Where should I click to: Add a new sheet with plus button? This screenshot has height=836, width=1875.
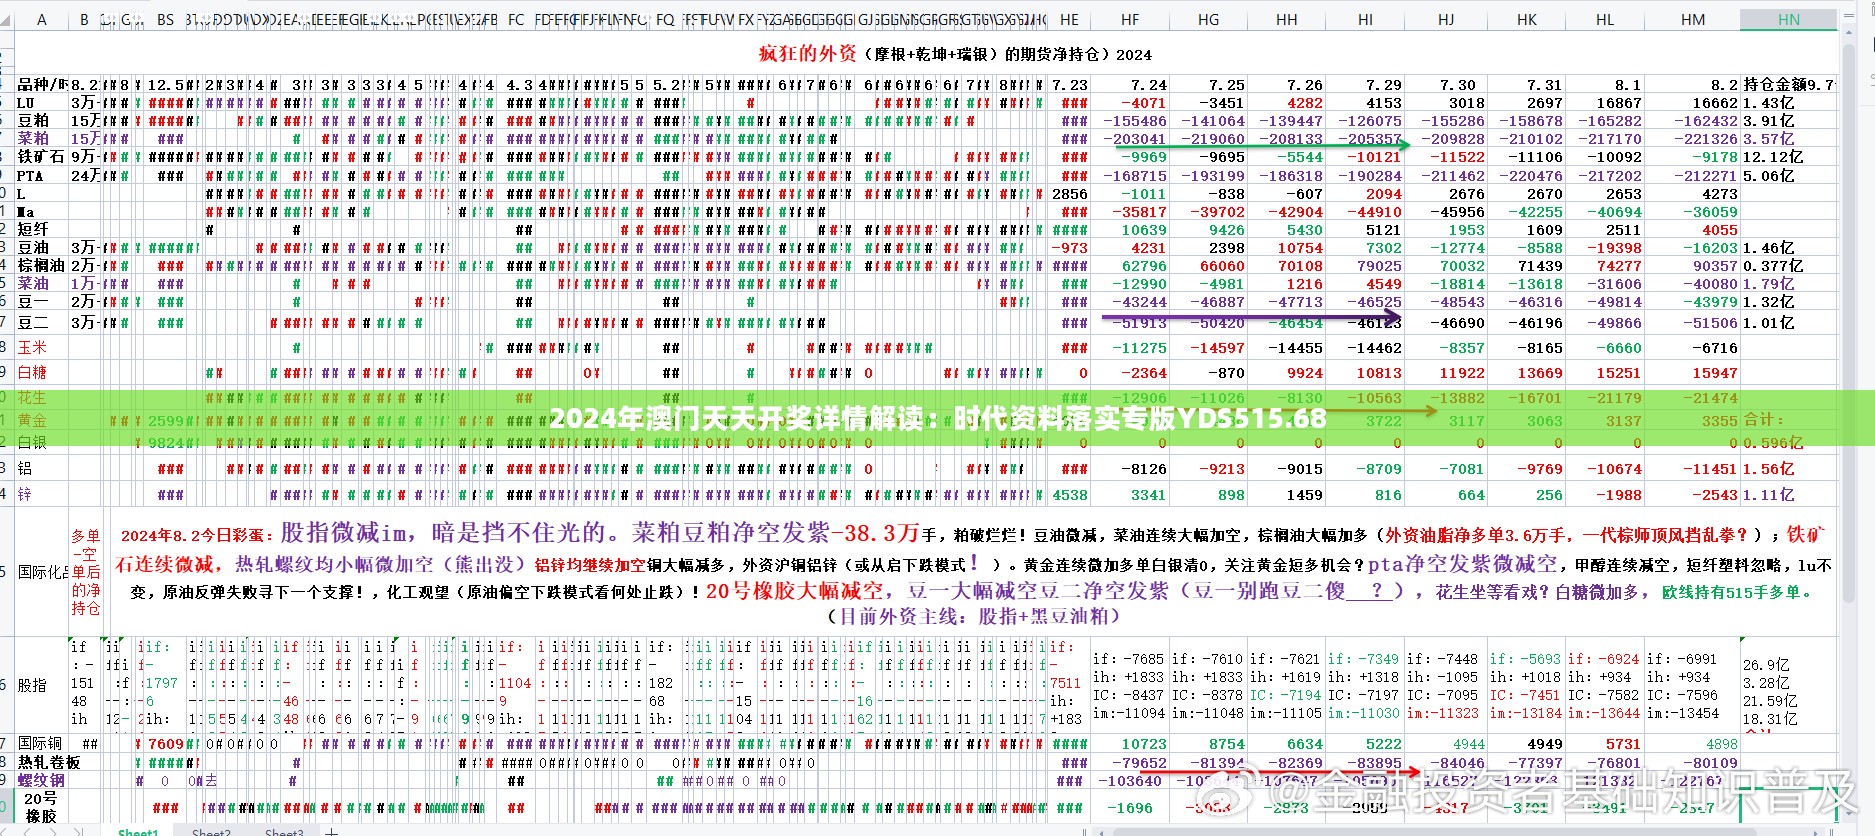pyautogui.click(x=332, y=831)
